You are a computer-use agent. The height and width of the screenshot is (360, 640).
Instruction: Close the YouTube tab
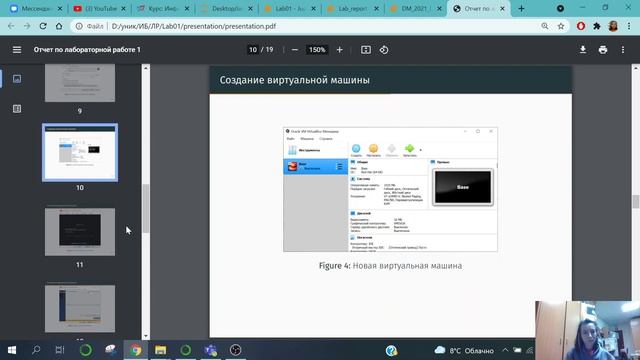123,9
